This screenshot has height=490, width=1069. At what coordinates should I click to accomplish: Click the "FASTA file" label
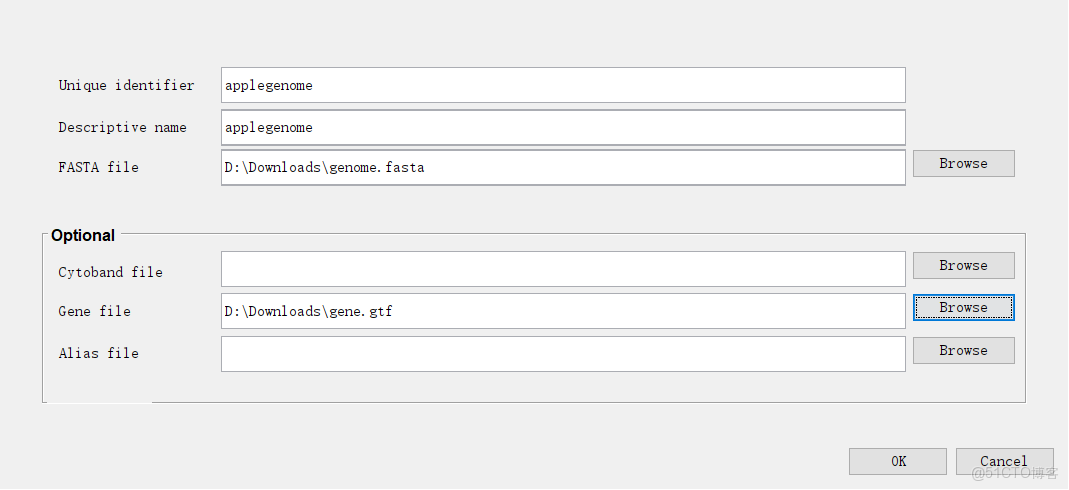pos(98,167)
